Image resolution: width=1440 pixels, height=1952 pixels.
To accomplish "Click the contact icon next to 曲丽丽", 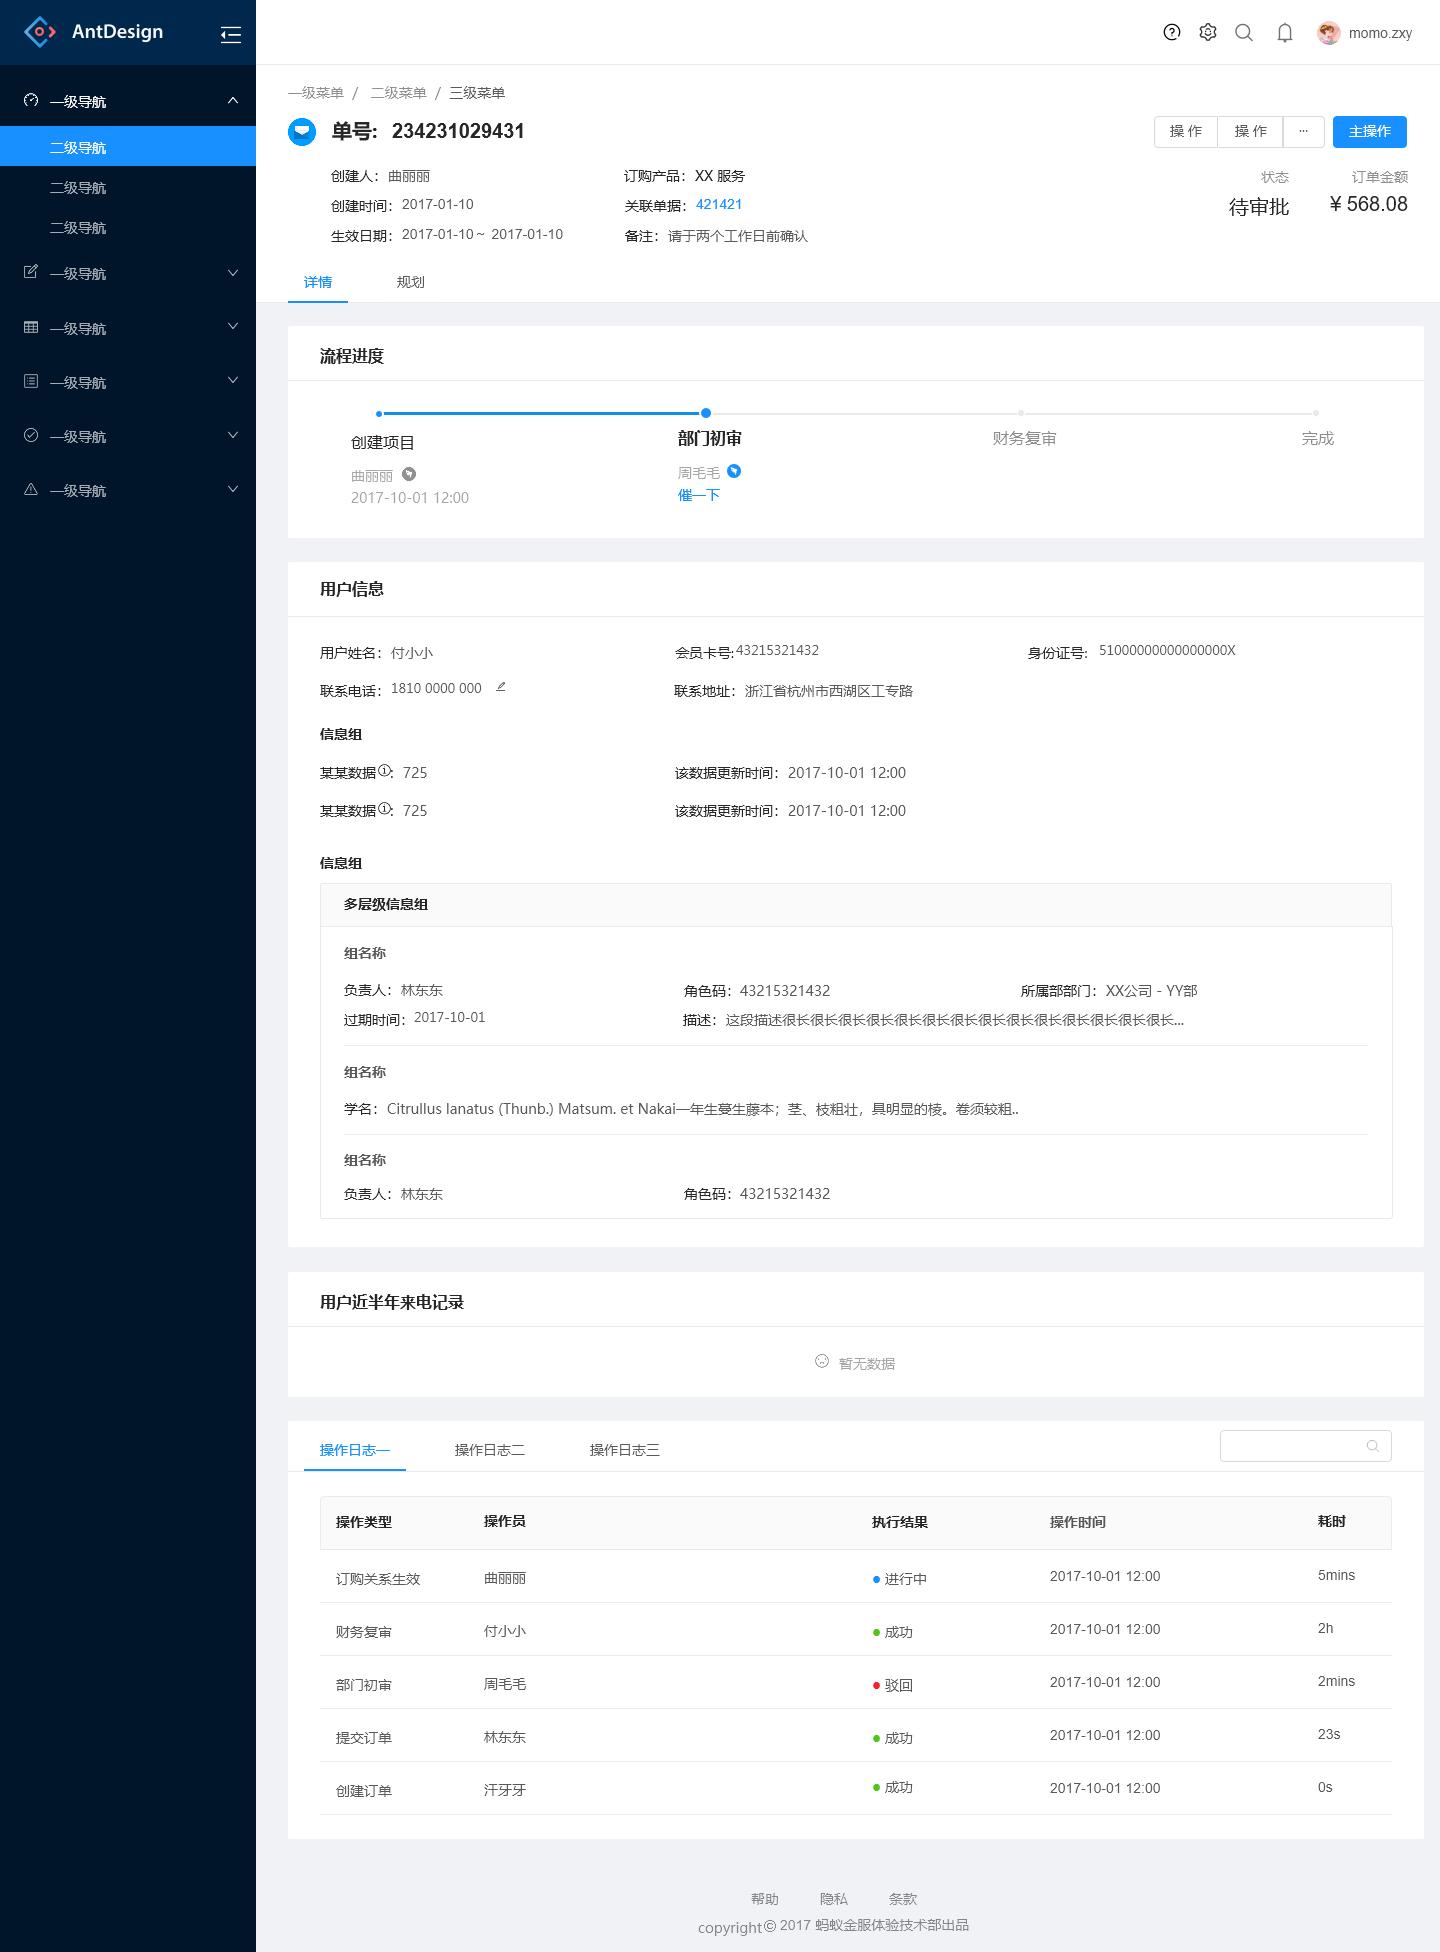I will [409, 474].
